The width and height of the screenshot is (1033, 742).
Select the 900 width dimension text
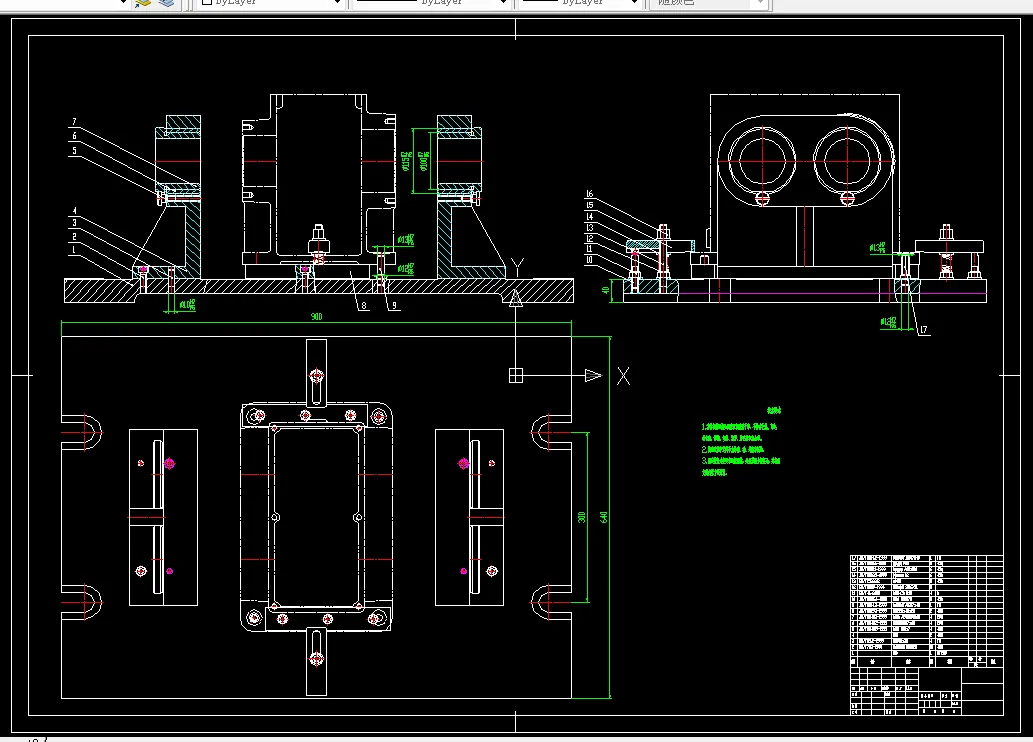[x=316, y=317]
